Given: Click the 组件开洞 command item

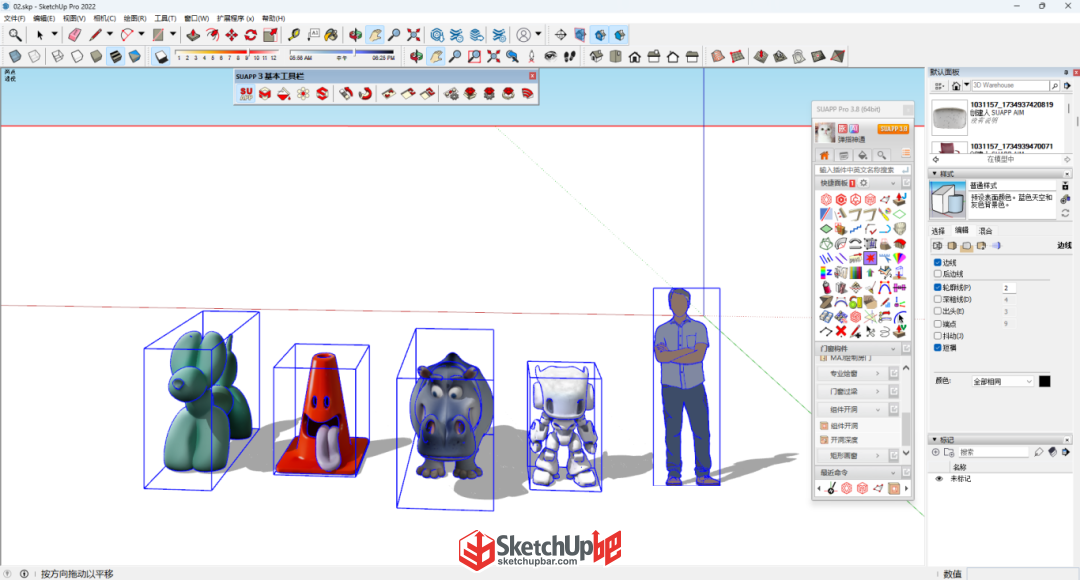Looking at the screenshot, I should tap(844, 426).
